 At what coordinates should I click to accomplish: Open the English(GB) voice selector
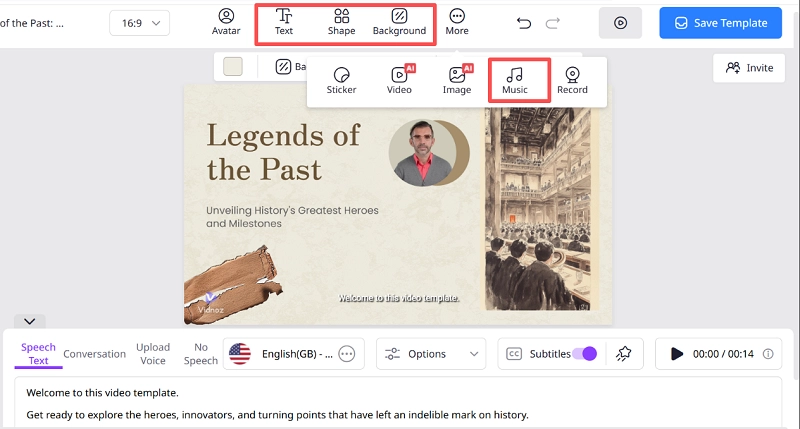(x=293, y=354)
